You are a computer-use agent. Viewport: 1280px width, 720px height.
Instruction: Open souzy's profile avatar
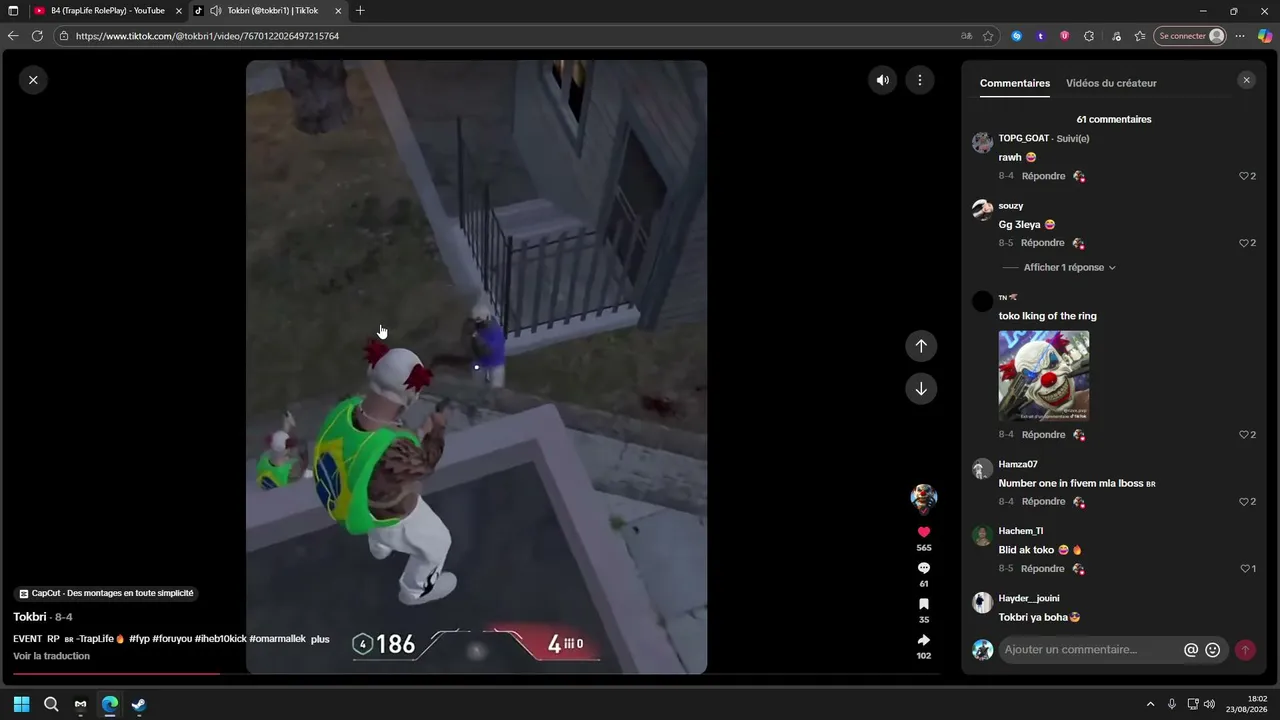pyautogui.click(x=982, y=209)
